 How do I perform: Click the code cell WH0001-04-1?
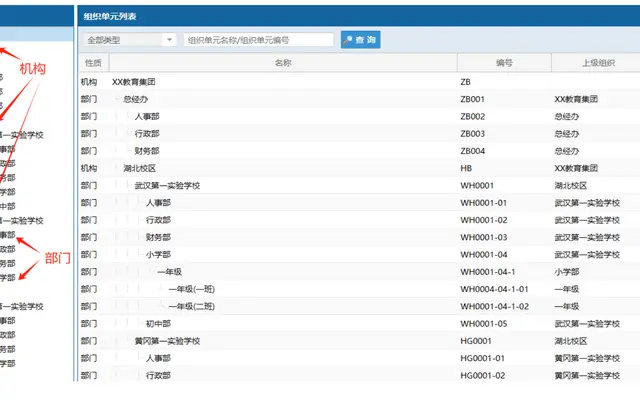tap(488, 272)
